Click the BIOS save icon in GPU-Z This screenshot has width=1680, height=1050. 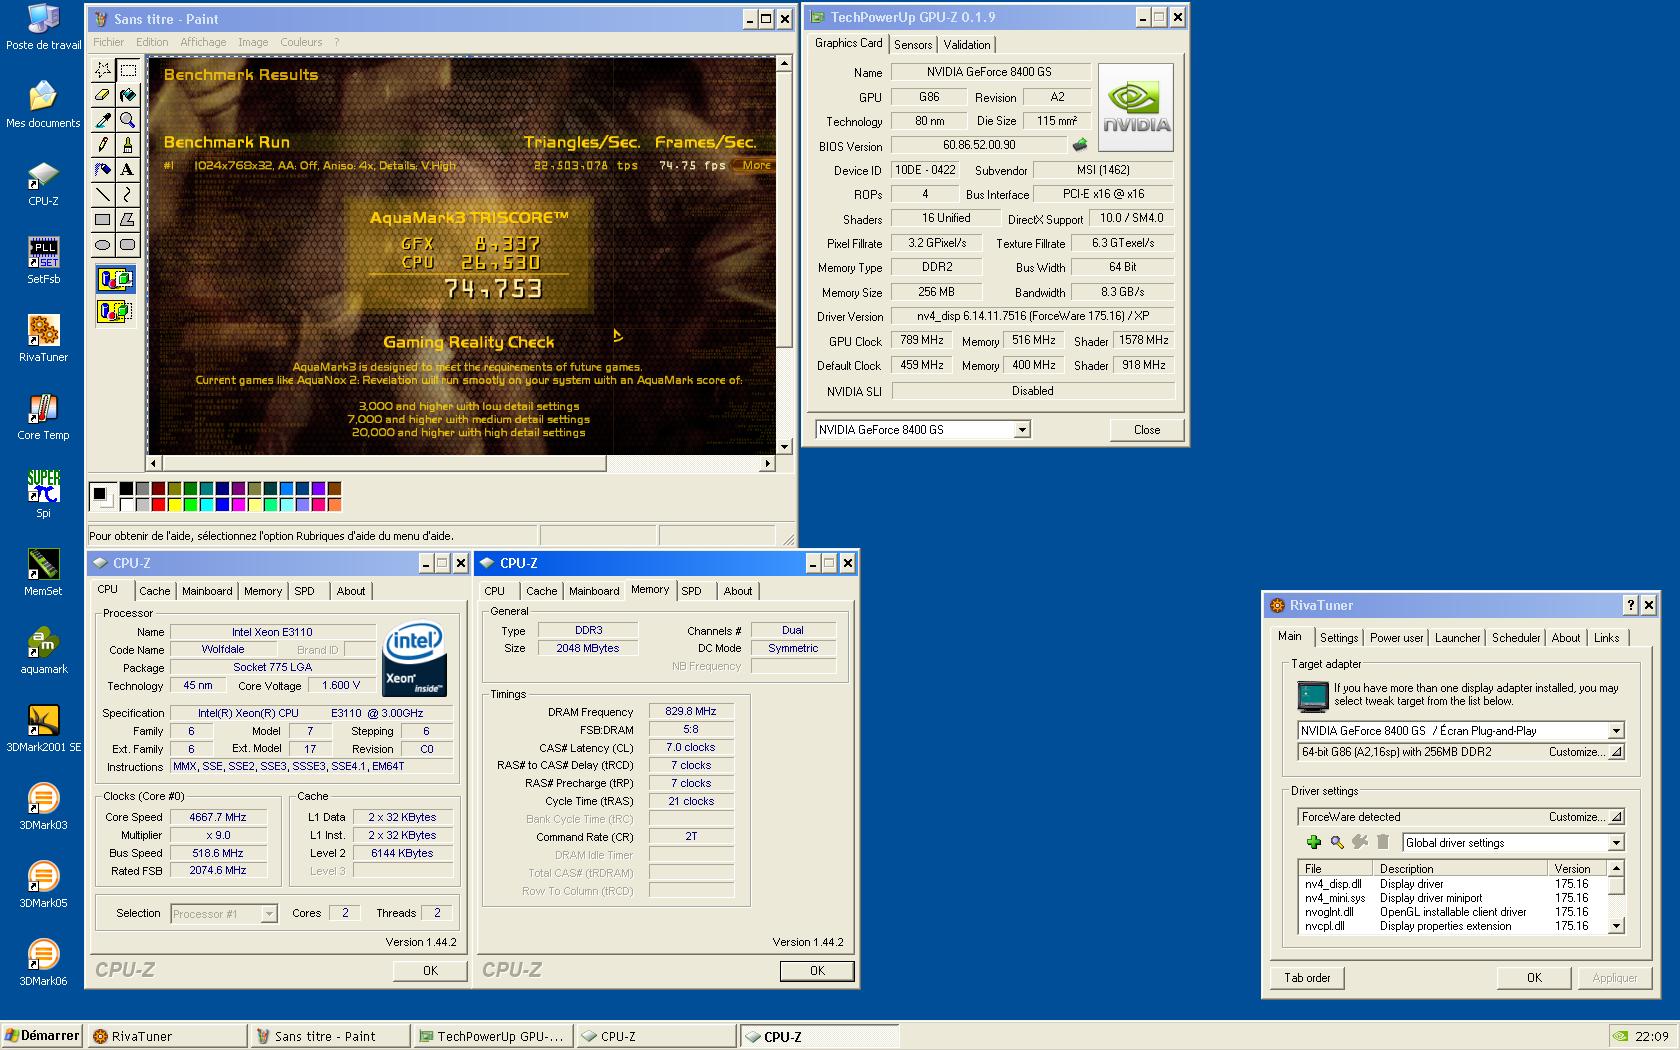point(1080,145)
